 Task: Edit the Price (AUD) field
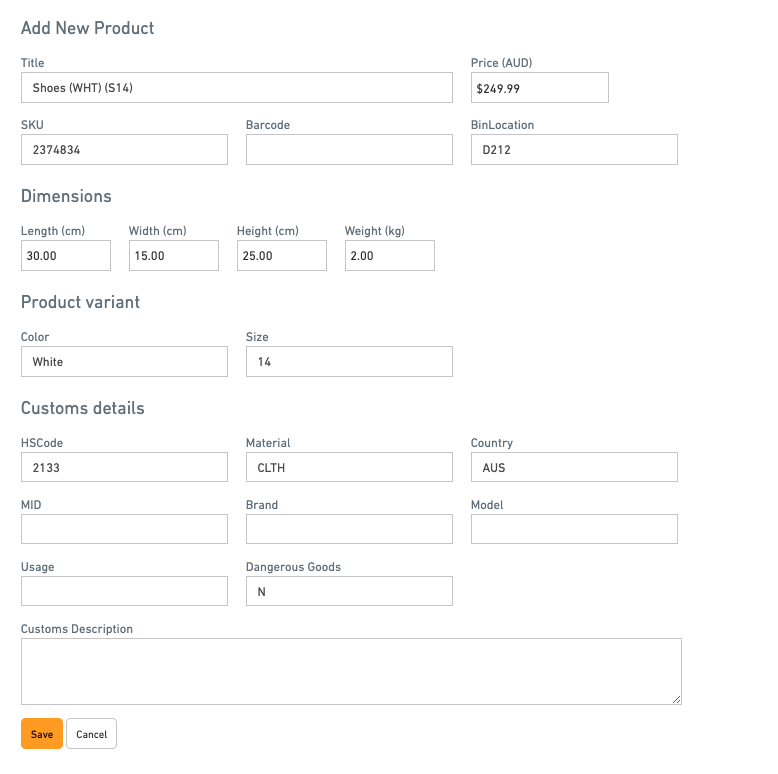539,88
